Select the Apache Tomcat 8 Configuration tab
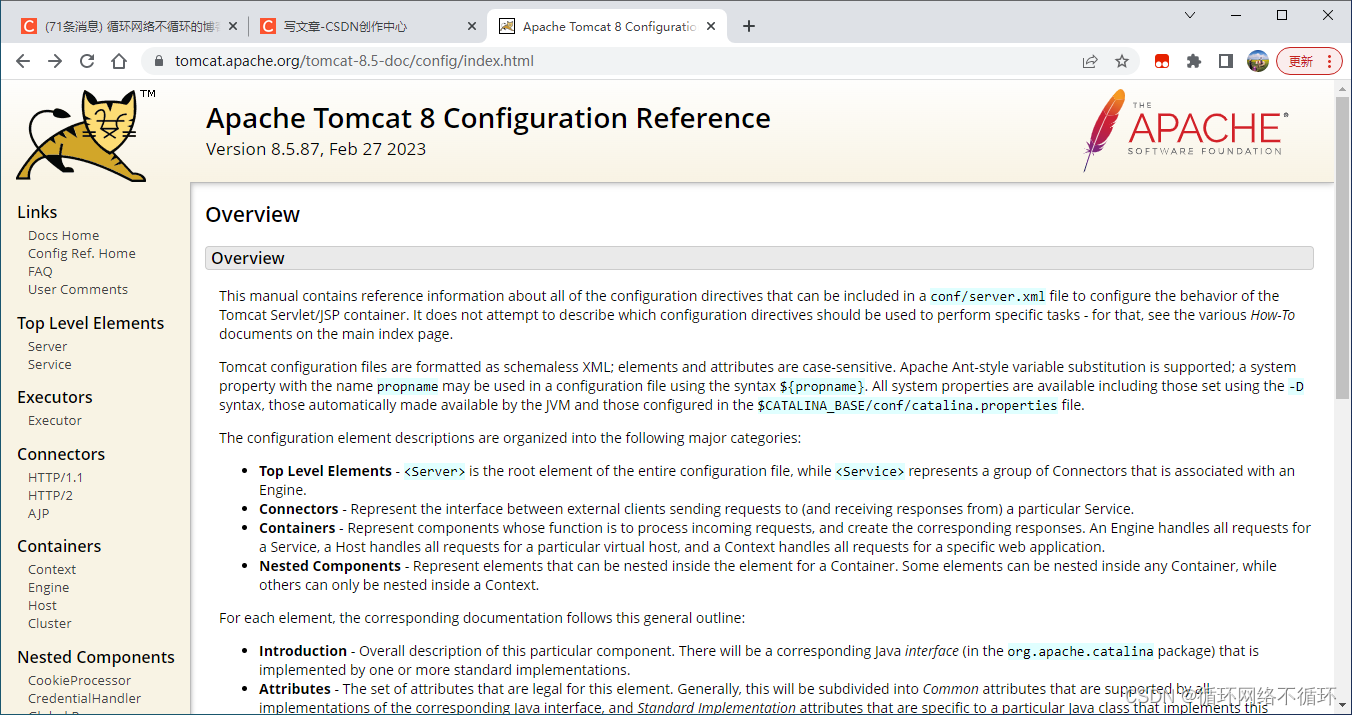This screenshot has height=715, width=1352. point(607,27)
